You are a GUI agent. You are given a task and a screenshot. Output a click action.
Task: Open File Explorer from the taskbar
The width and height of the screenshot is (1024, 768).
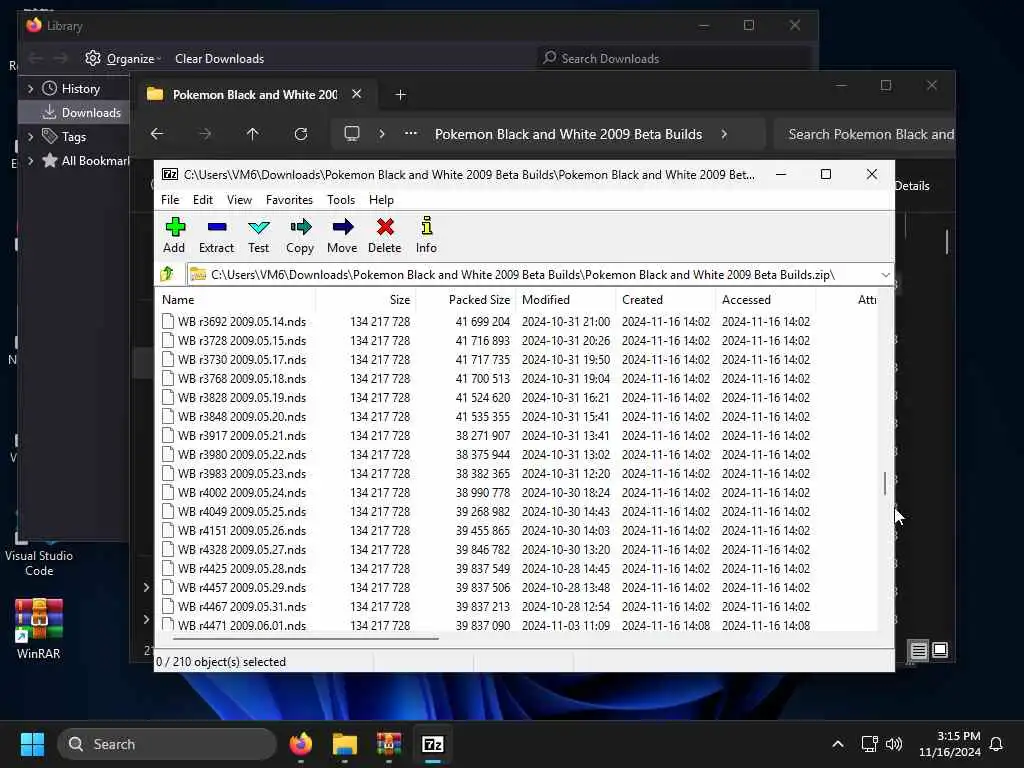[x=345, y=744]
